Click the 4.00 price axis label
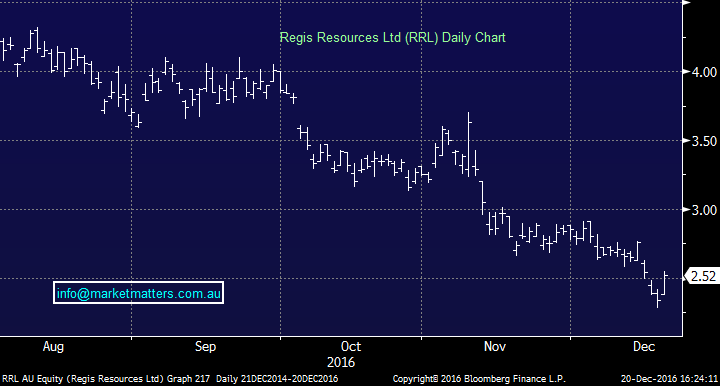Image resolution: width=720 pixels, height=386 pixels. coord(704,72)
